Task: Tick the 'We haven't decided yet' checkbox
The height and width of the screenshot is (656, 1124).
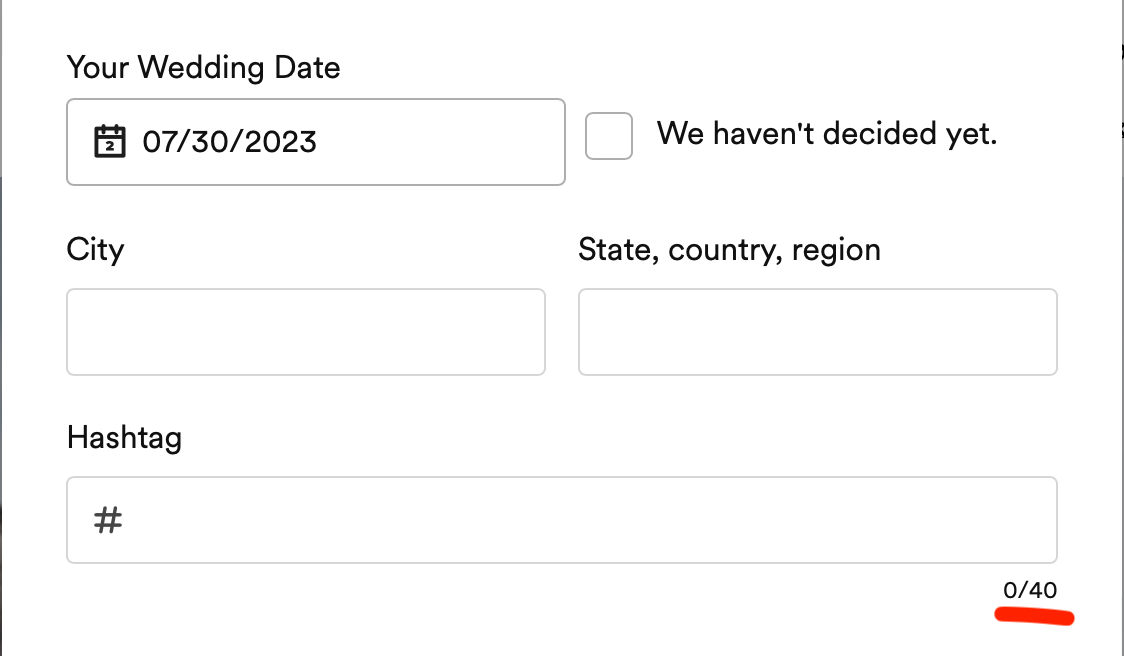Action: click(609, 136)
